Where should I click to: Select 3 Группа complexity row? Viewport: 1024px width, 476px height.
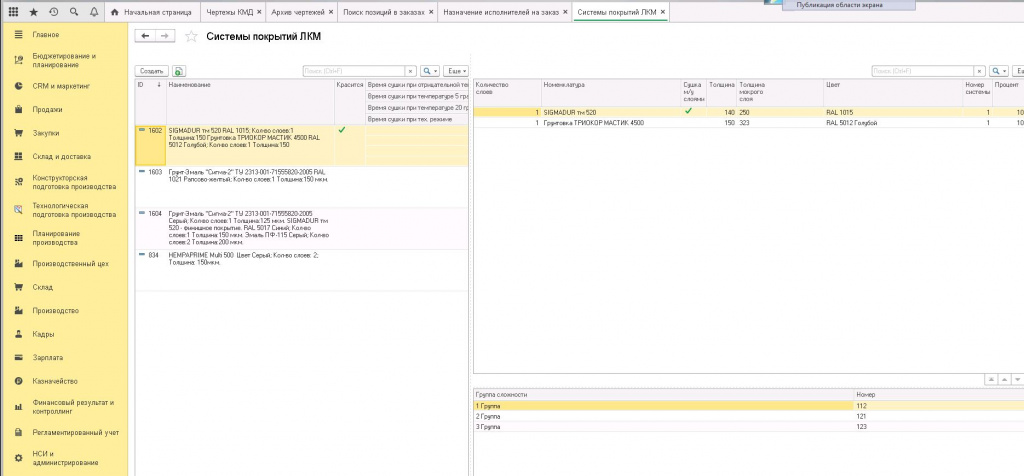tap(748, 427)
